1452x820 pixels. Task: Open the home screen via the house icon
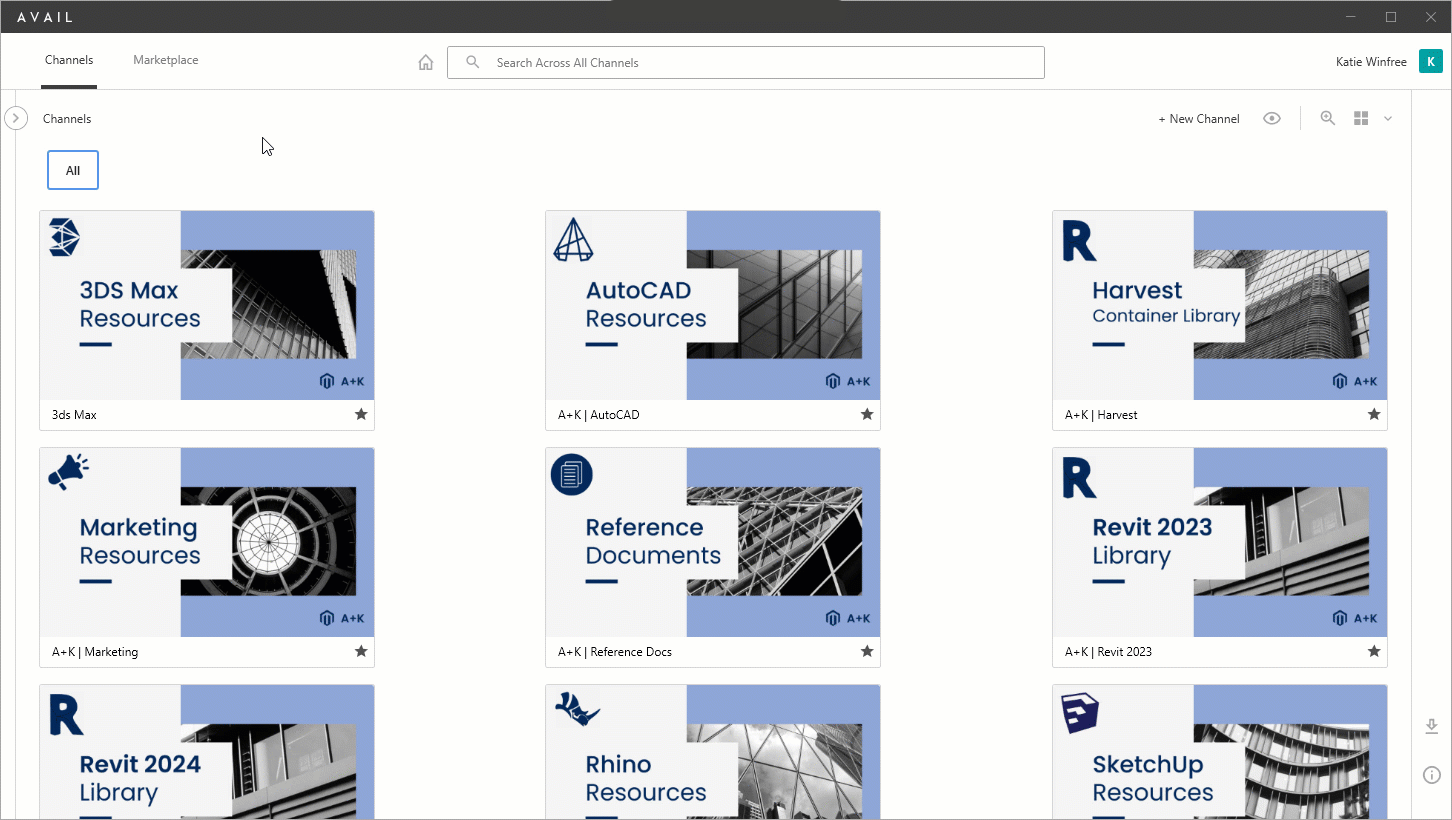(425, 61)
